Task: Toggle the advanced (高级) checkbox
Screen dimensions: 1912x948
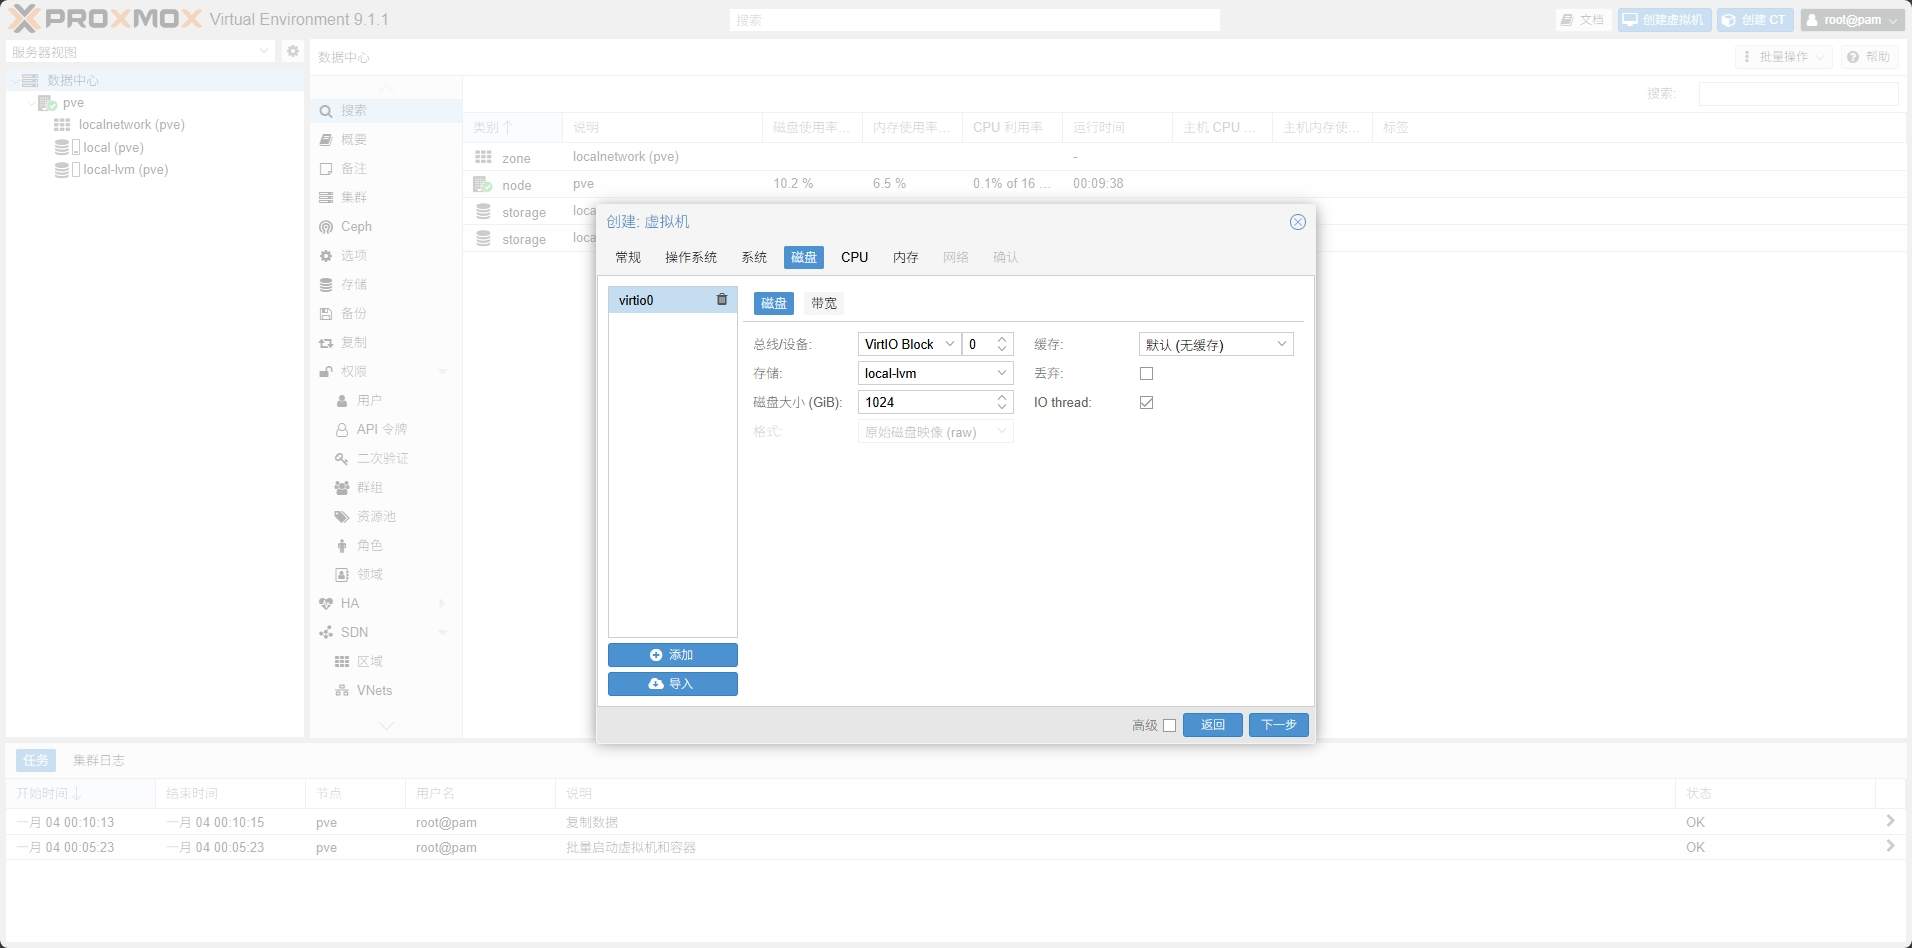Action: coord(1169,726)
